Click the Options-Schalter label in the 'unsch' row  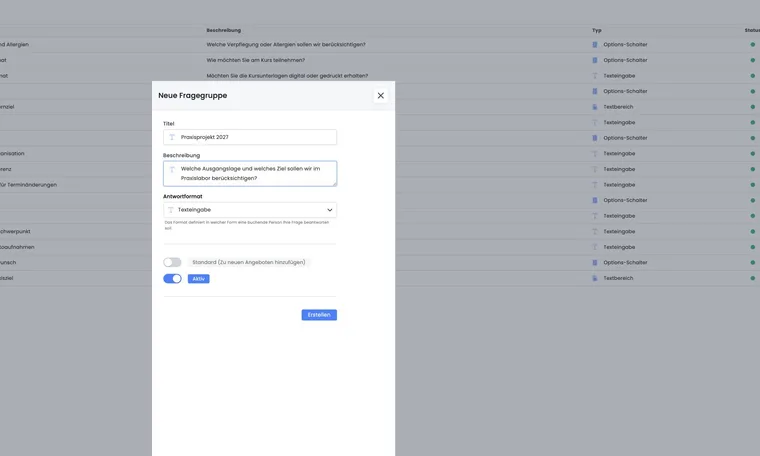(x=625, y=263)
